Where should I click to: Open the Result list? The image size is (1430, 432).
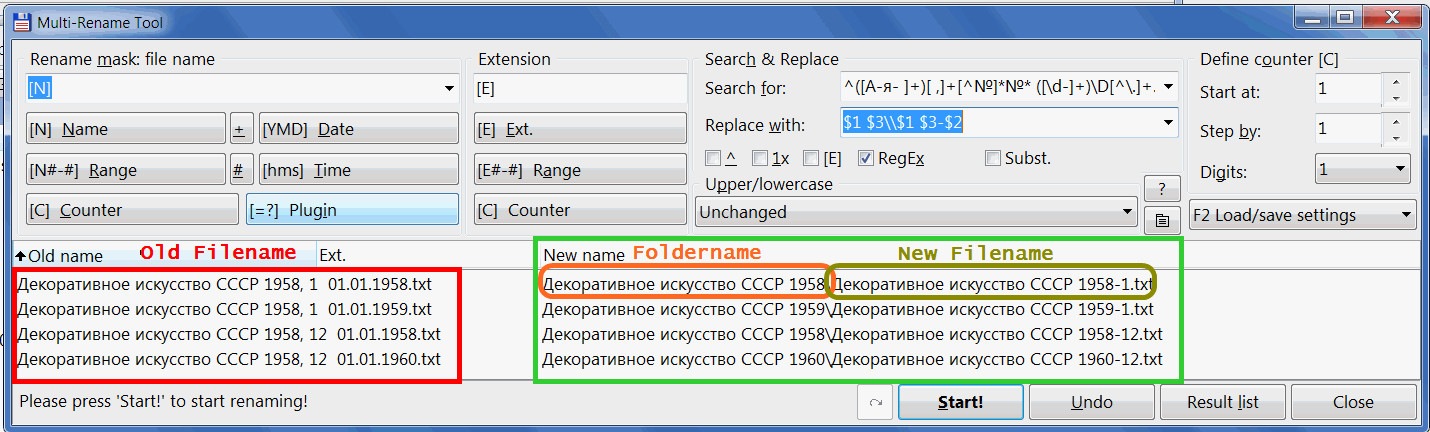1222,402
